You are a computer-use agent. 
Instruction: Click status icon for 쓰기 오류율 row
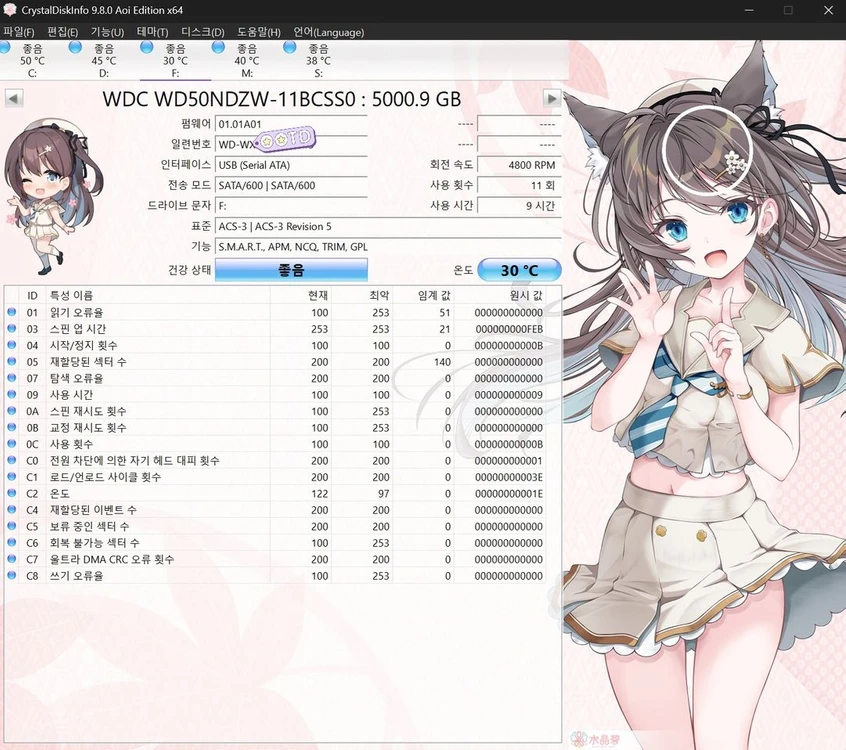click(12, 575)
